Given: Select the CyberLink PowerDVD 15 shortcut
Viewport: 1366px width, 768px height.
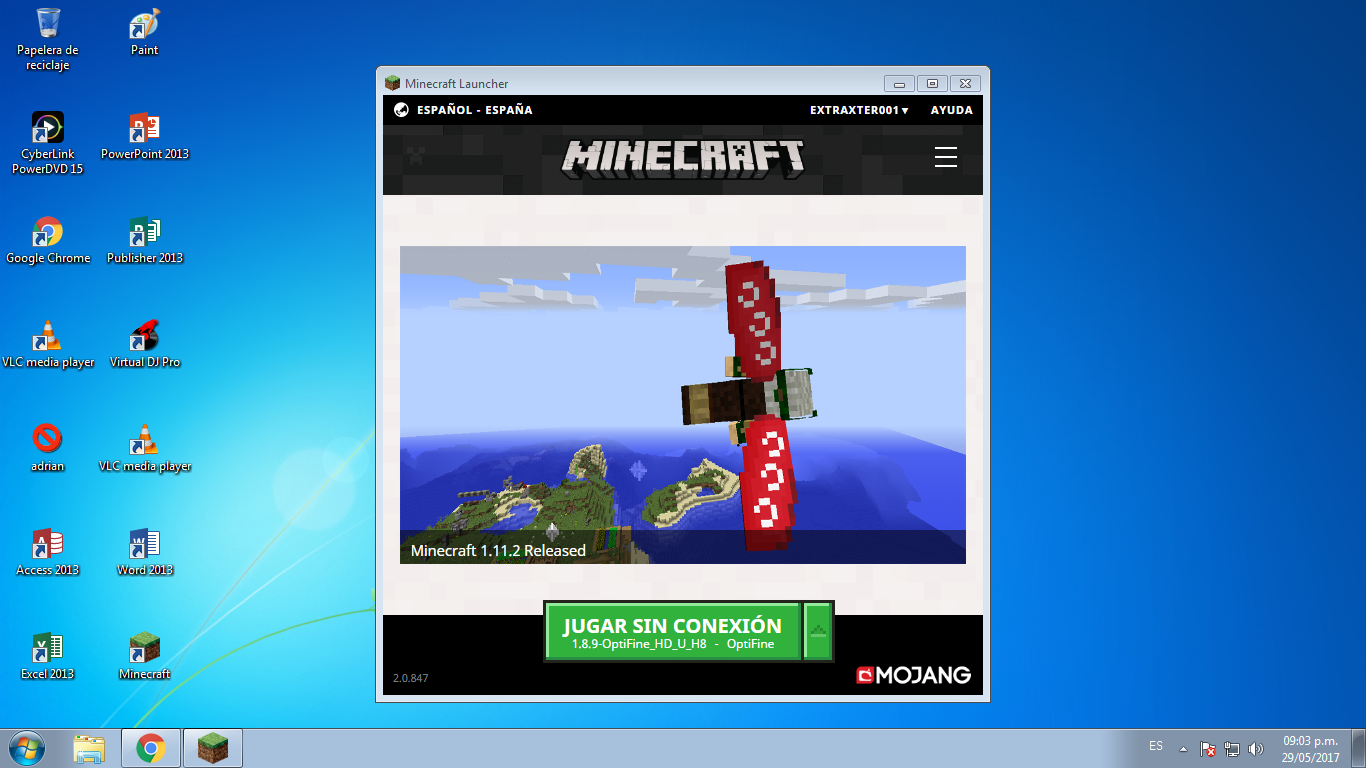Looking at the screenshot, I should pyautogui.click(x=47, y=143).
